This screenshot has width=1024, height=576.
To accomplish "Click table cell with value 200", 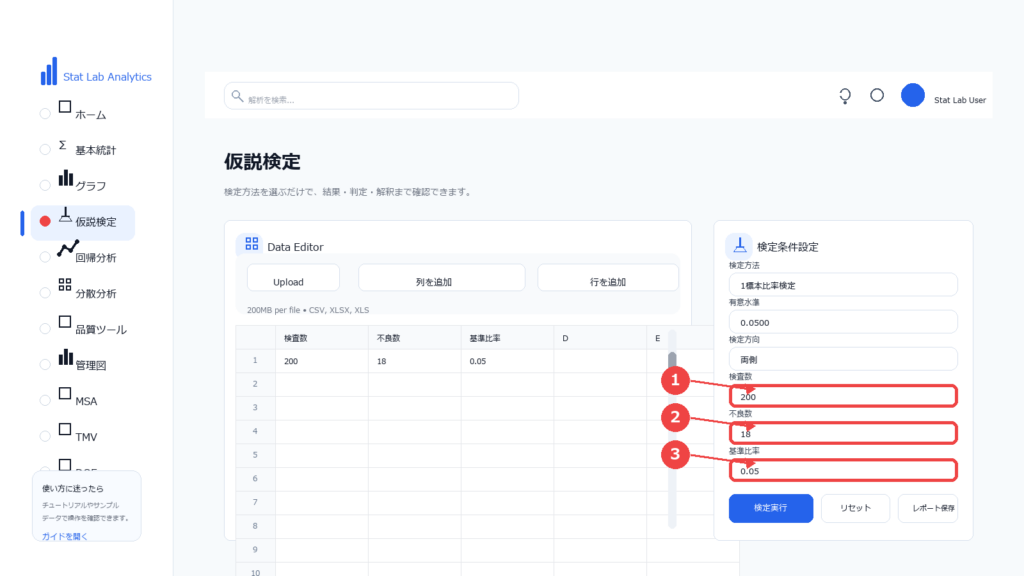I will (x=321, y=361).
